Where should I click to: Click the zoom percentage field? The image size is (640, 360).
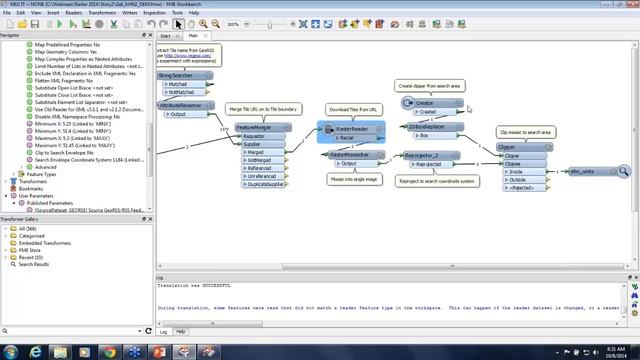pyautogui.click(x=233, y=24)
